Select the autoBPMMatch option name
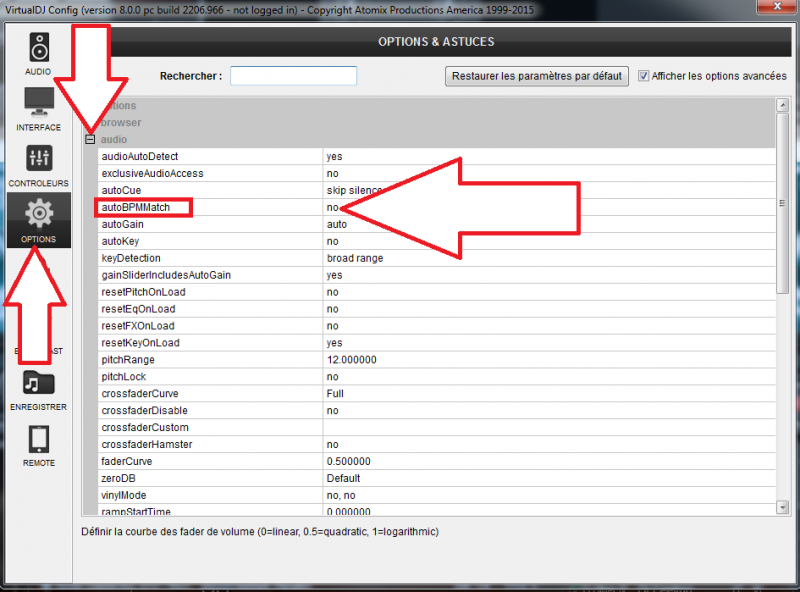Screen dimensions: 800x592 coord(136,207)
